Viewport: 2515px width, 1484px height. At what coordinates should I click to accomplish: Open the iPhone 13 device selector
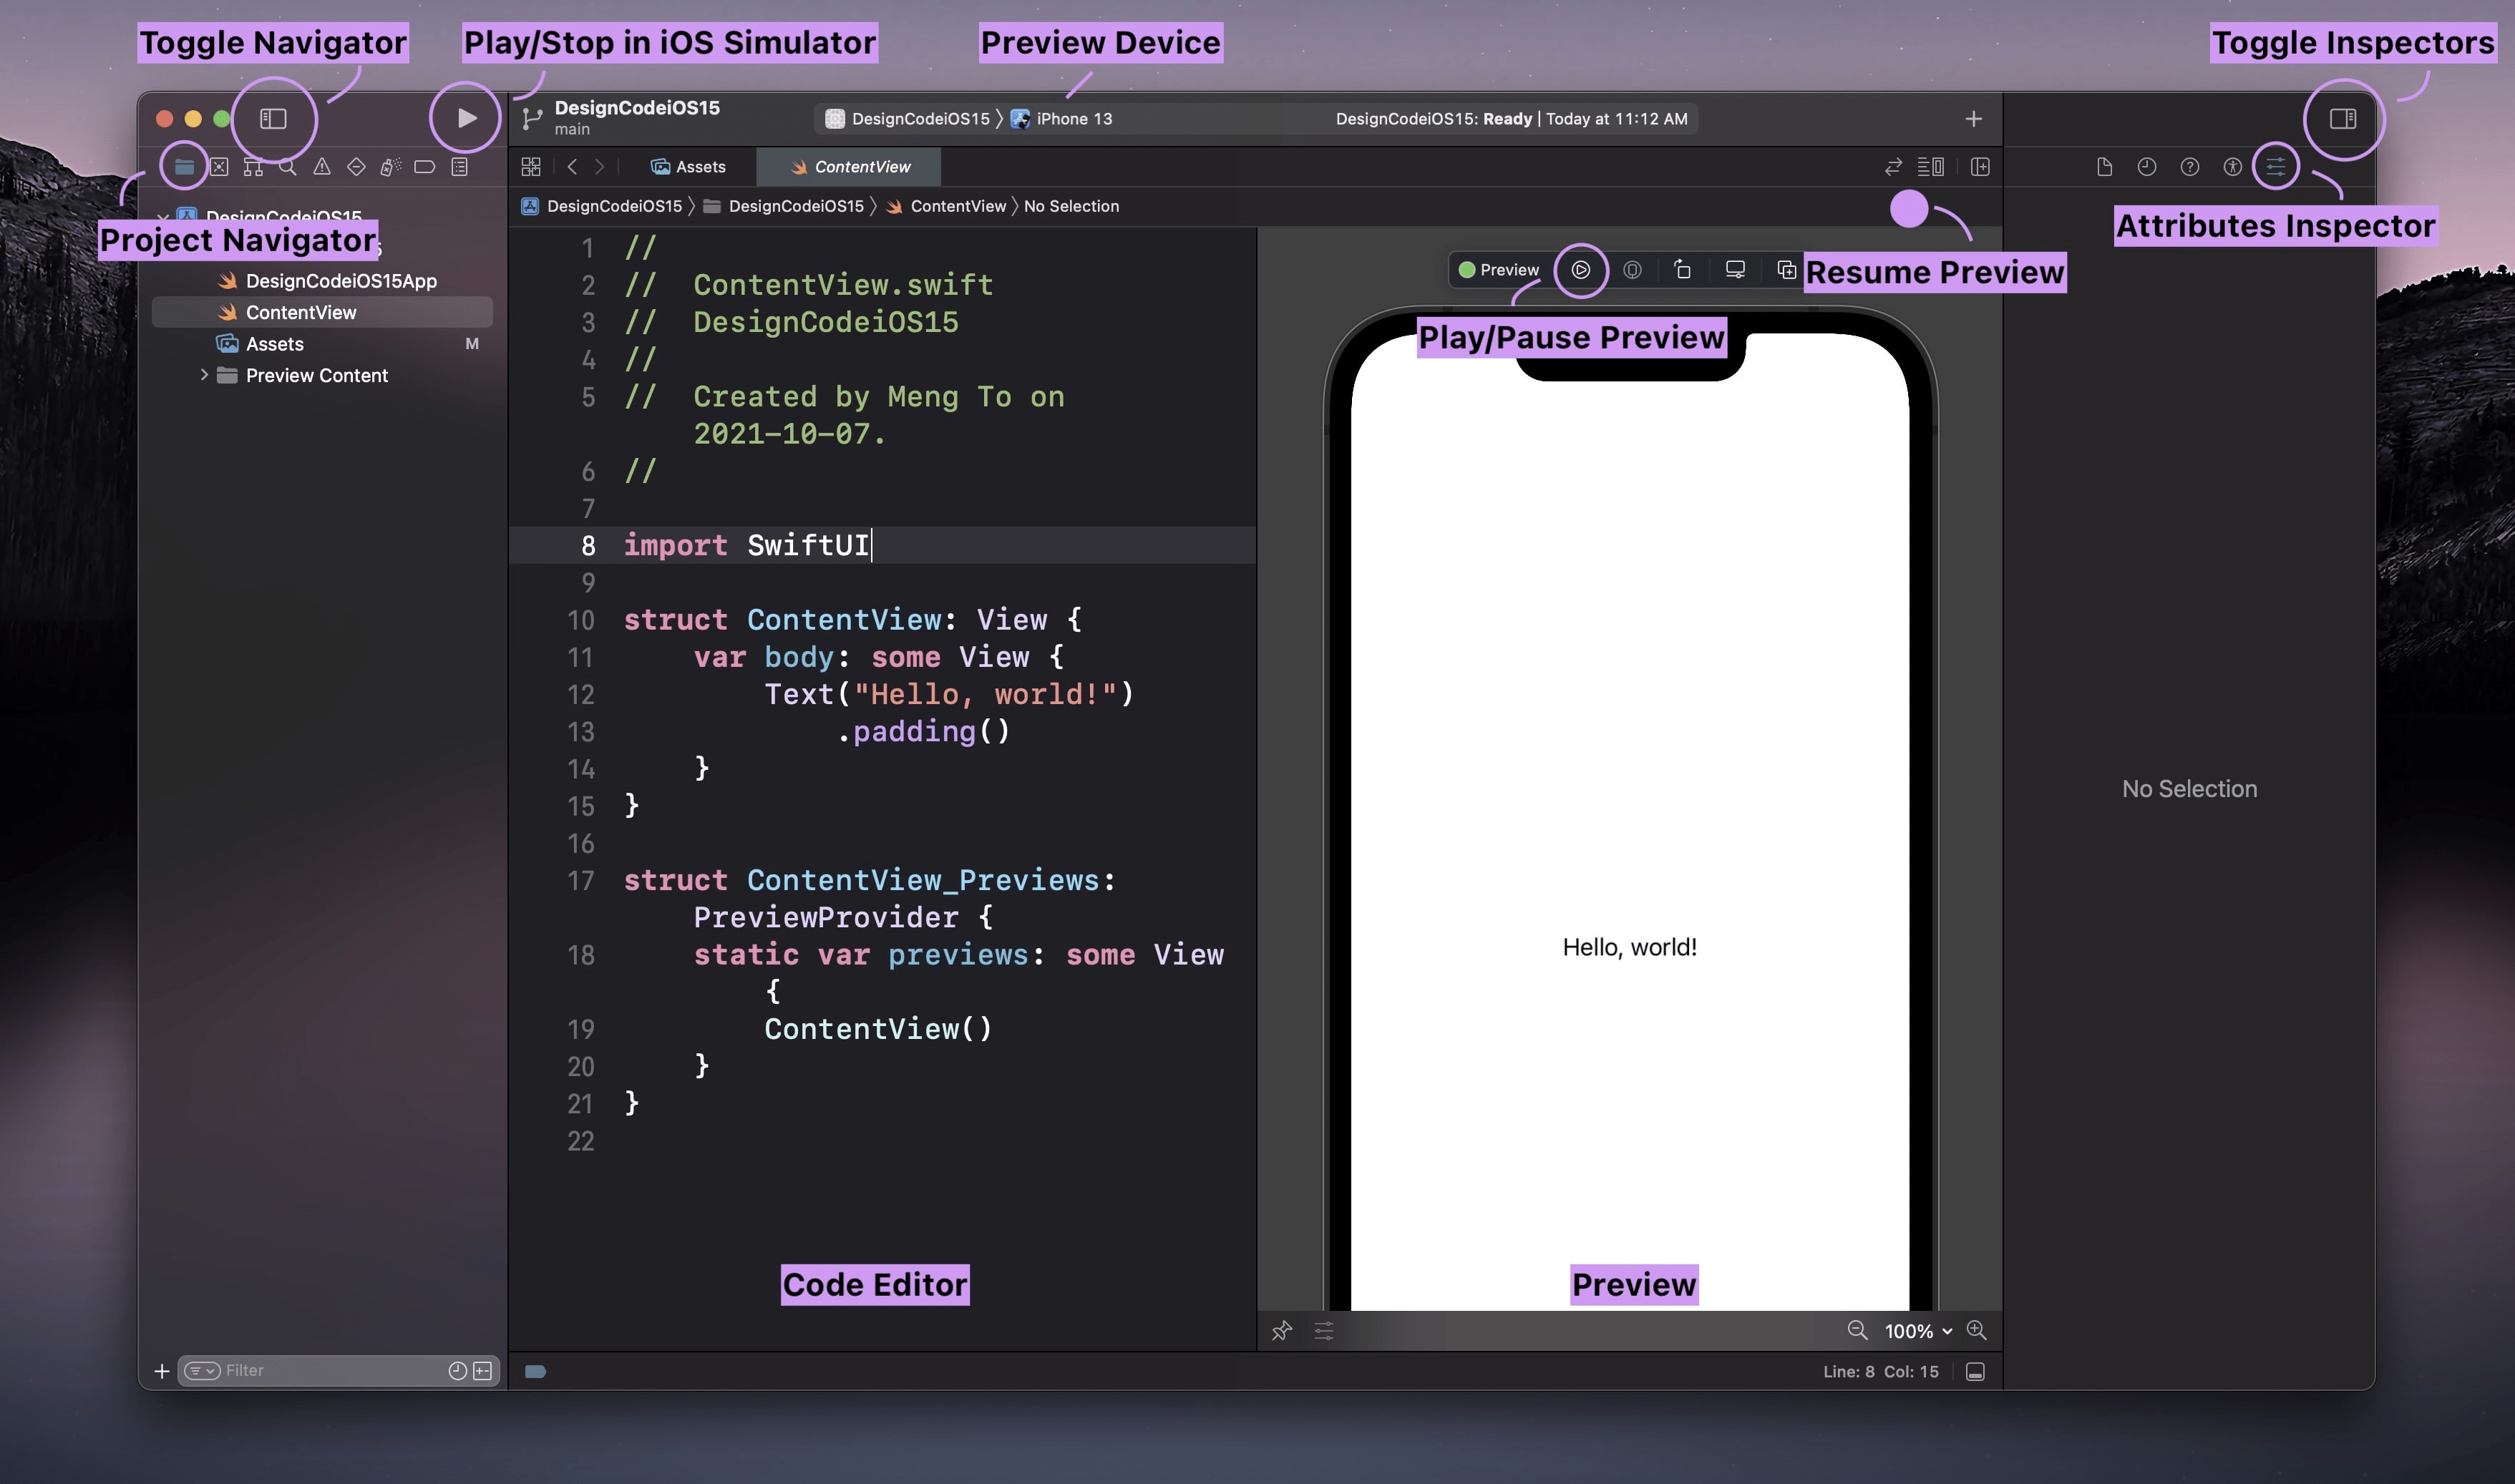(x=1073, y=119)
